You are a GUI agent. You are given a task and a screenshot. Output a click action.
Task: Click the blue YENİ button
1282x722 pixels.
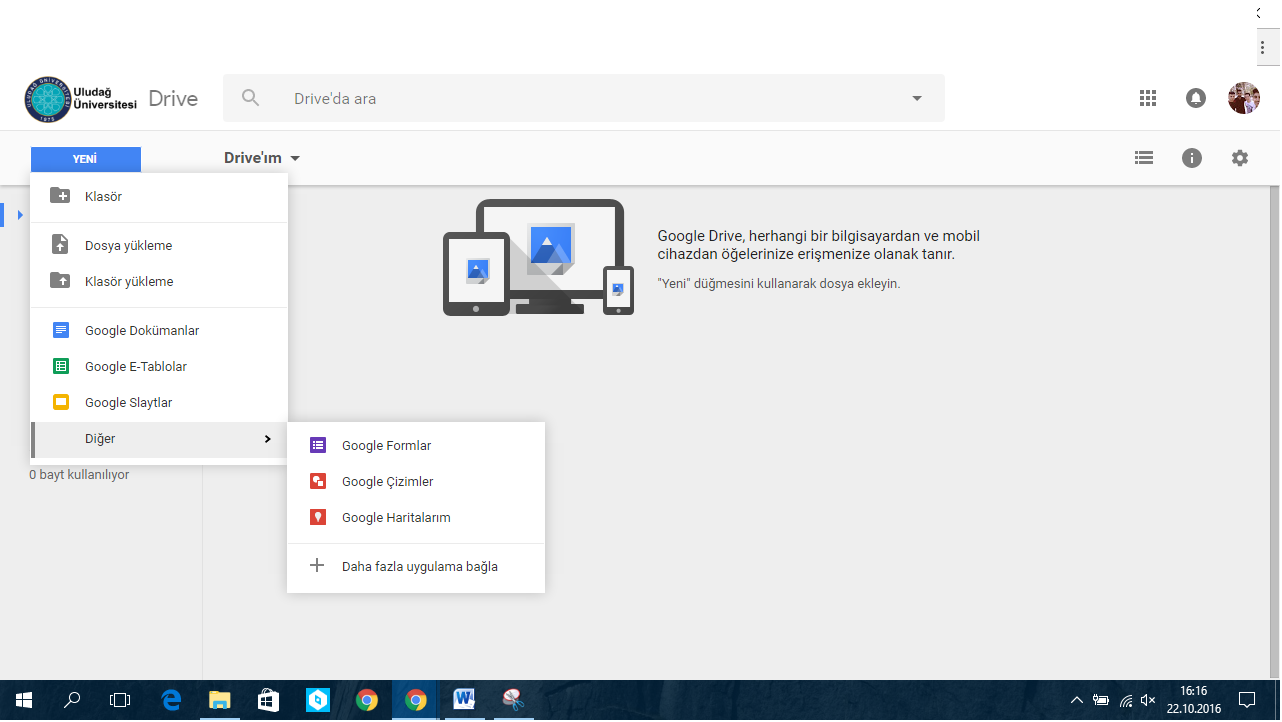(x=86, y=159)
